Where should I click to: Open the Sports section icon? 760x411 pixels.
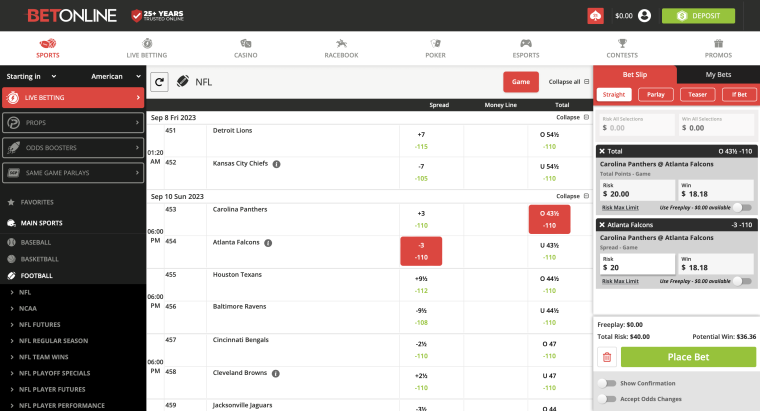point(48,43)
